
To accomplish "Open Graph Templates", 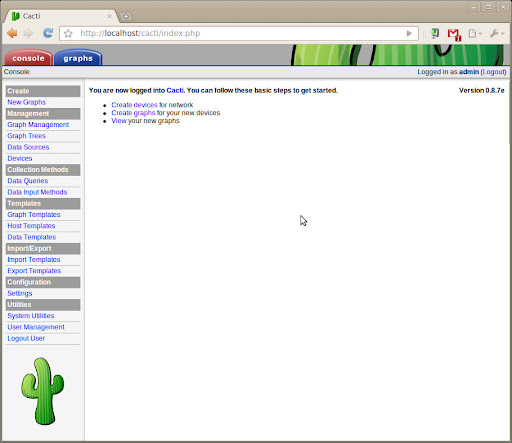I will point(34,215).
